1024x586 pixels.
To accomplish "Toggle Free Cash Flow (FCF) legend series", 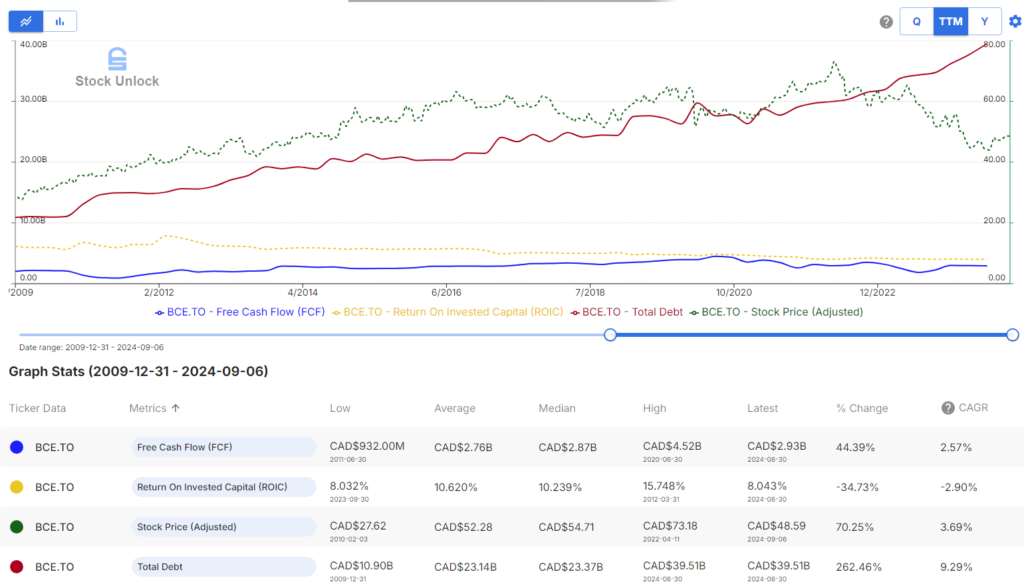I will pos(240,312).
